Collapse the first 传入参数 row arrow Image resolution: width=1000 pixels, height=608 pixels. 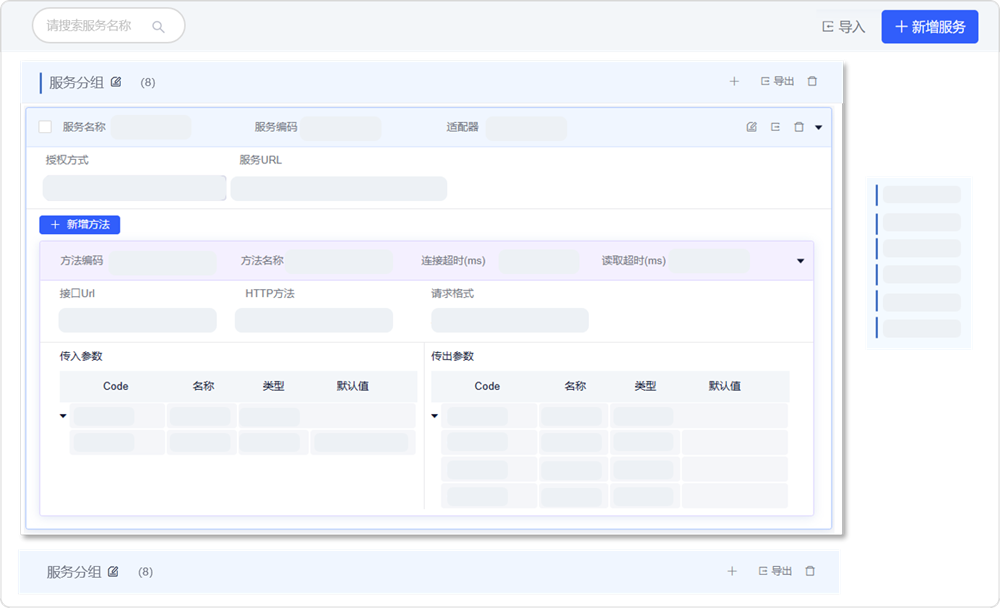(x=63, y=416)
